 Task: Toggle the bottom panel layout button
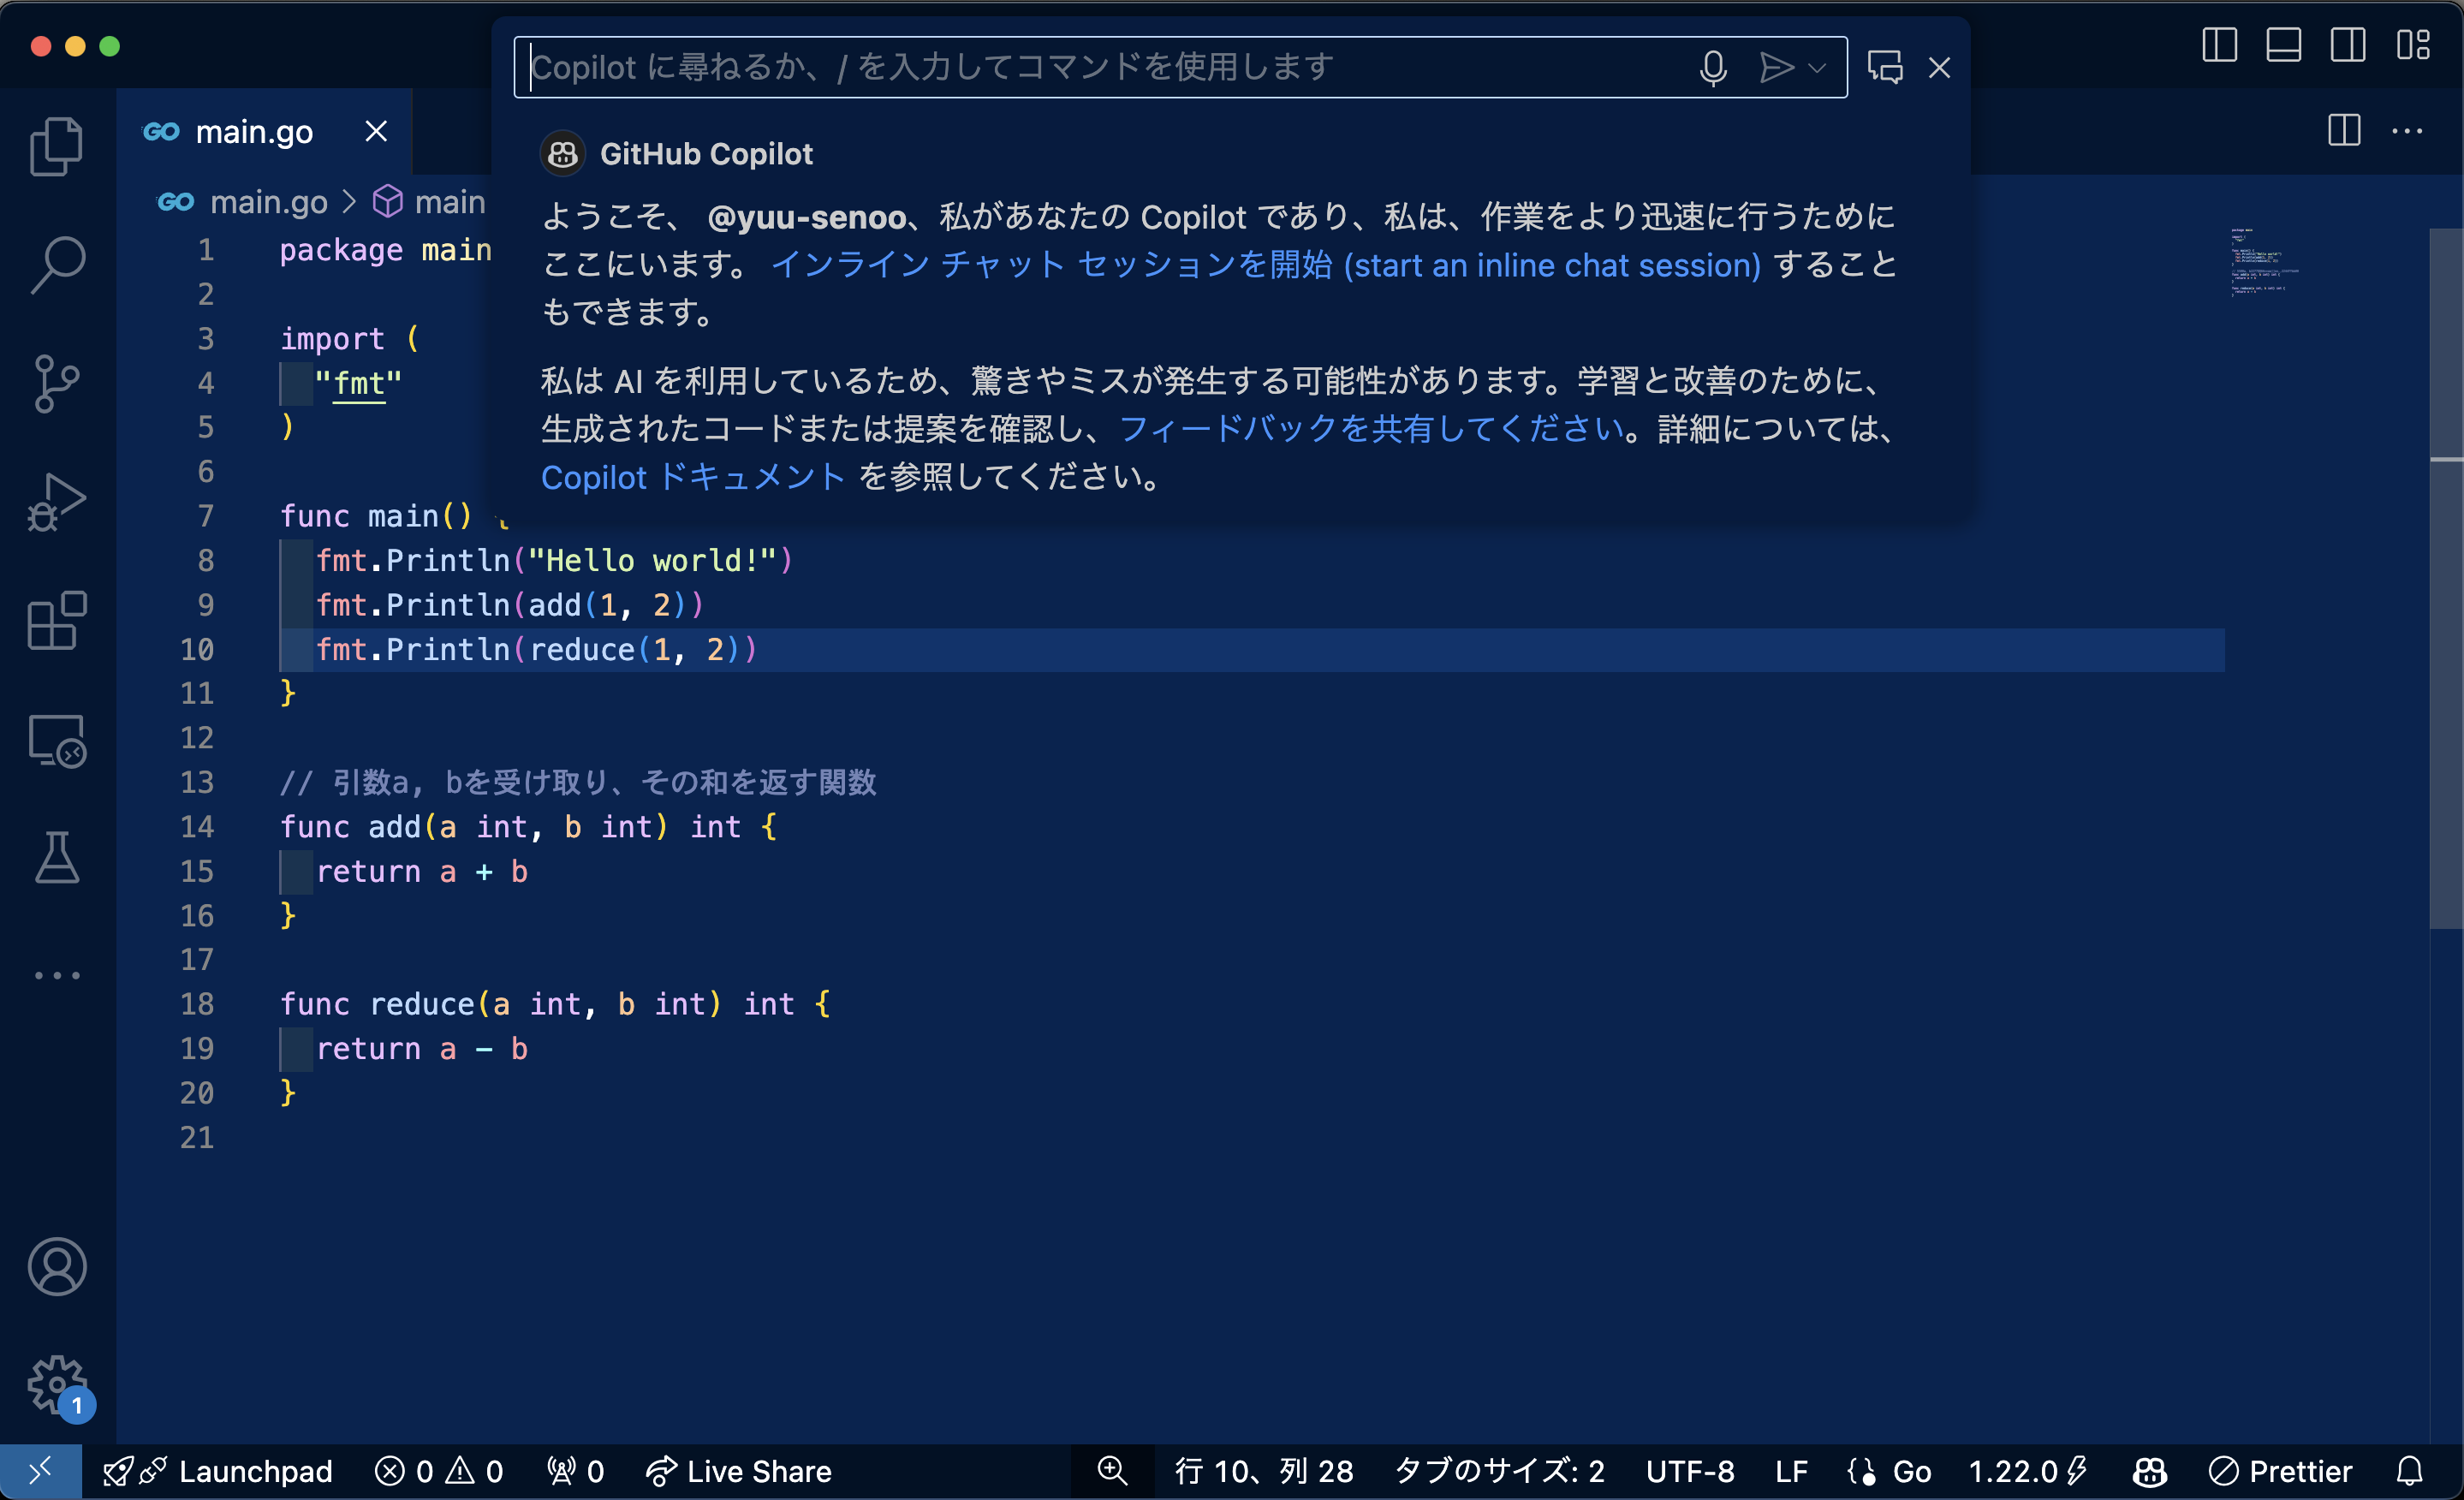coord(2283,45)
